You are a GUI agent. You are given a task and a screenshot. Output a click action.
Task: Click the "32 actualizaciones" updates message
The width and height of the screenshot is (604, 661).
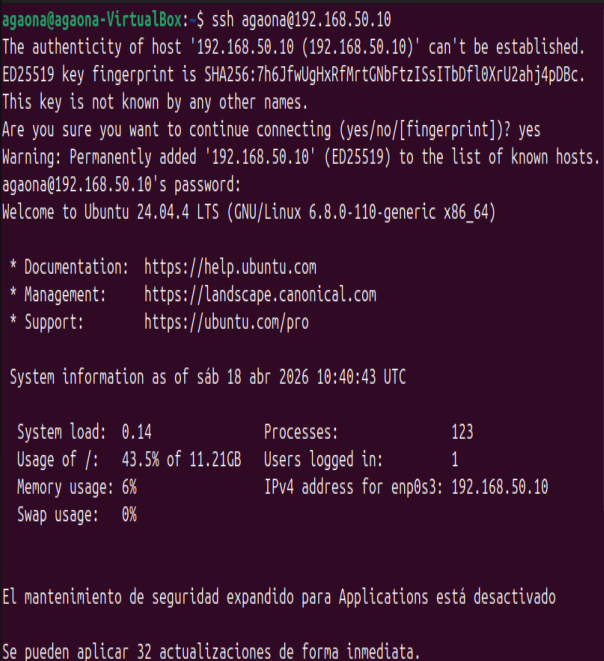click(x=210, y=652)
